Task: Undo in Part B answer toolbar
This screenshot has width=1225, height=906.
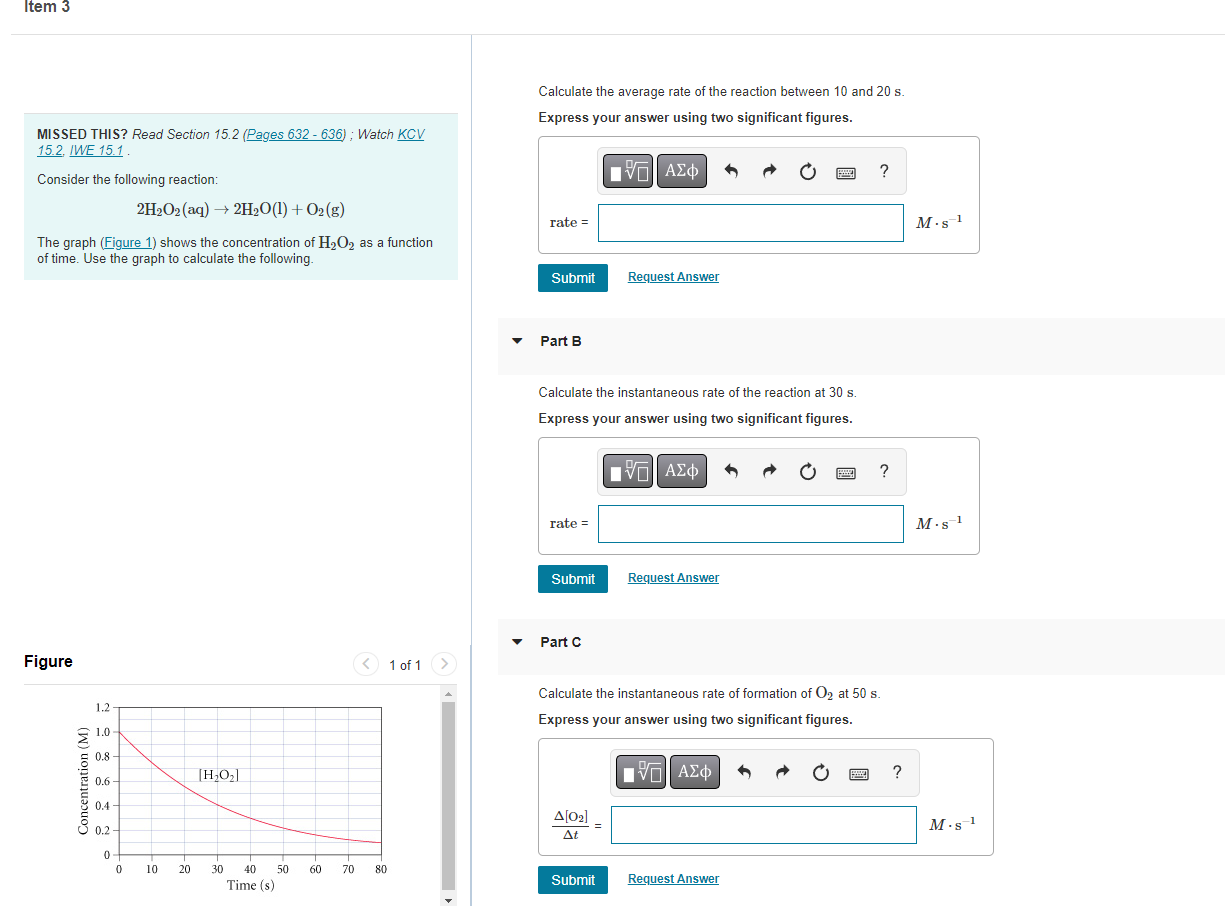Action: coord(731,472)
